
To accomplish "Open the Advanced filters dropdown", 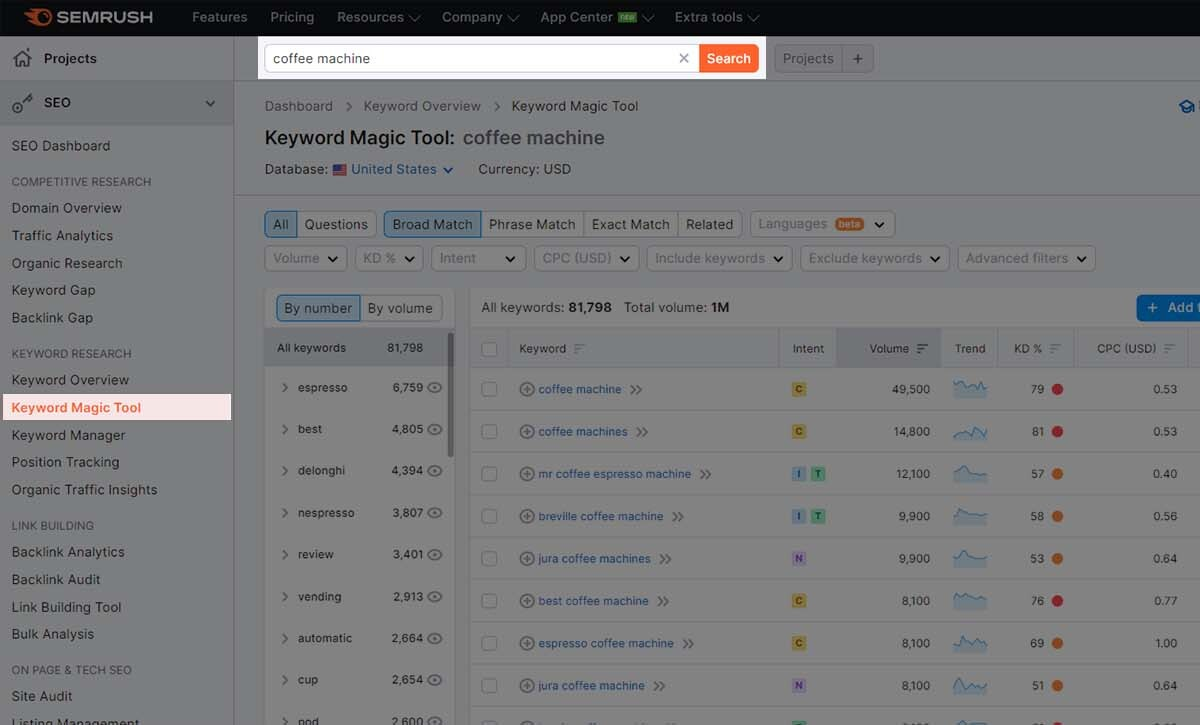I will click(1026, 258).
